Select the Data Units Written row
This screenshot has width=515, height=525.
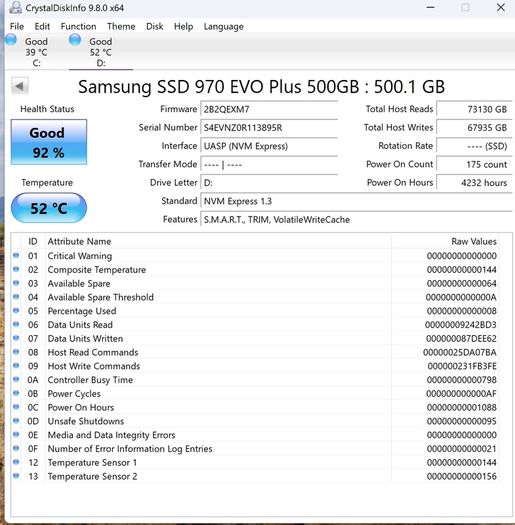coord(255,339)
